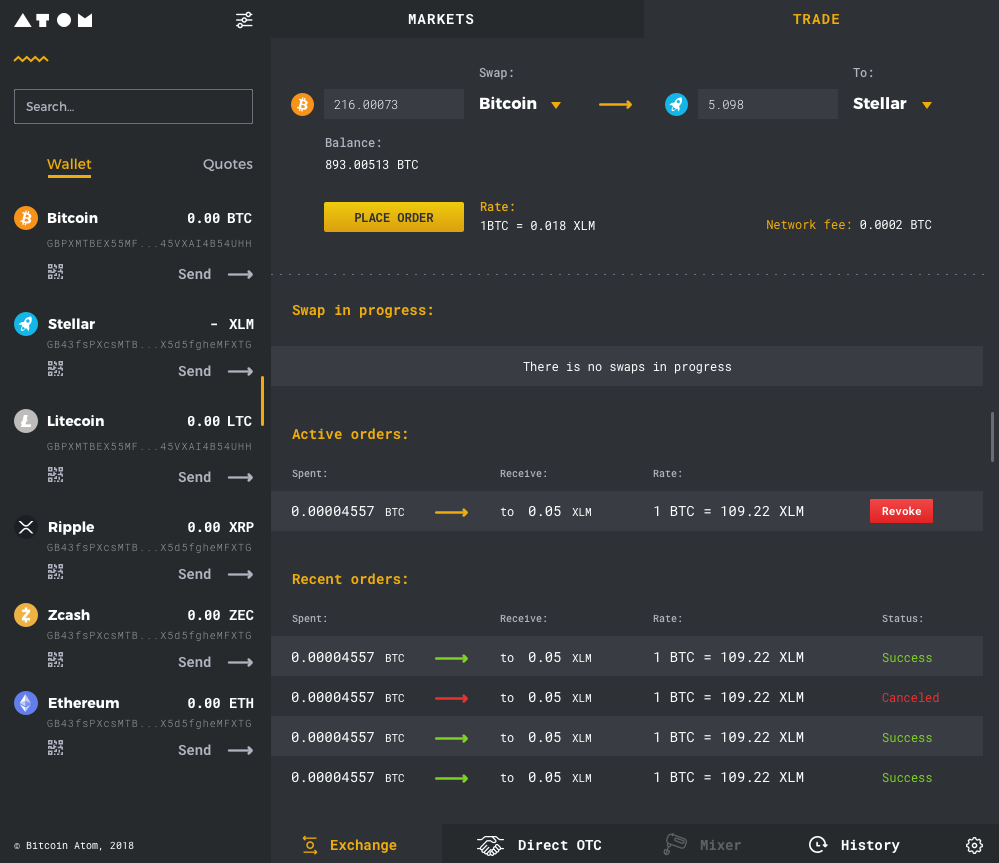Viewport: 999px width, 863px height.
Task: Open the Mixer section
Action: (701, 845)
